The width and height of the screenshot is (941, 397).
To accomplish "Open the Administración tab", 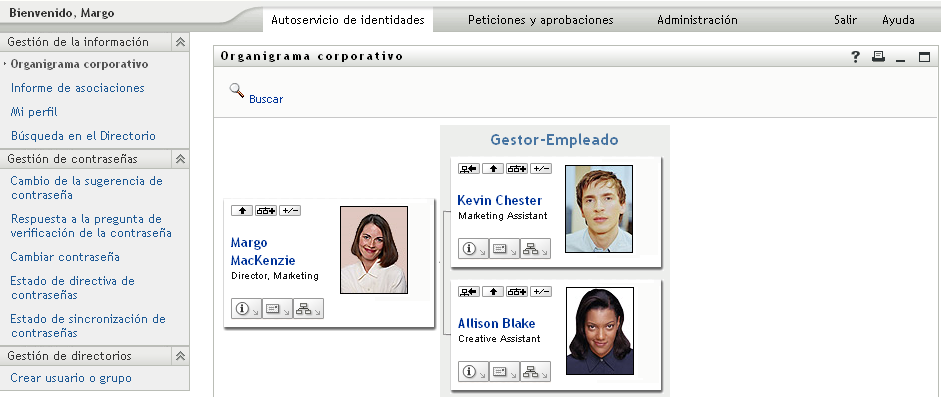I will coord(697,20).
